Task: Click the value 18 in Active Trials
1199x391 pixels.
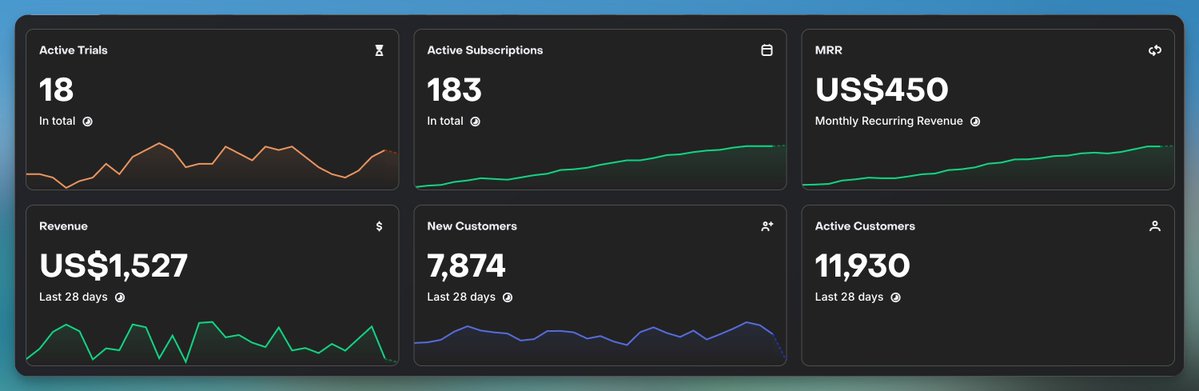Action: [x=57, y=90]
